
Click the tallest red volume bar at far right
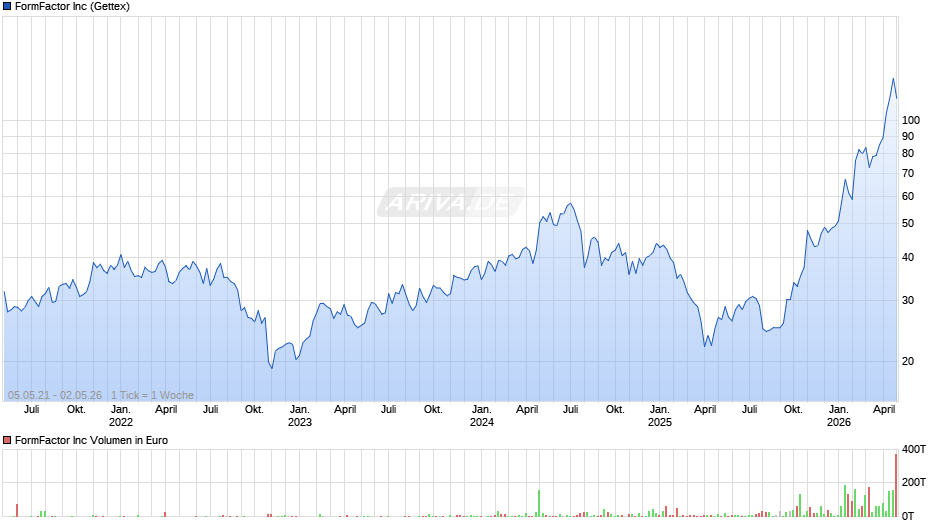[896, 485]
